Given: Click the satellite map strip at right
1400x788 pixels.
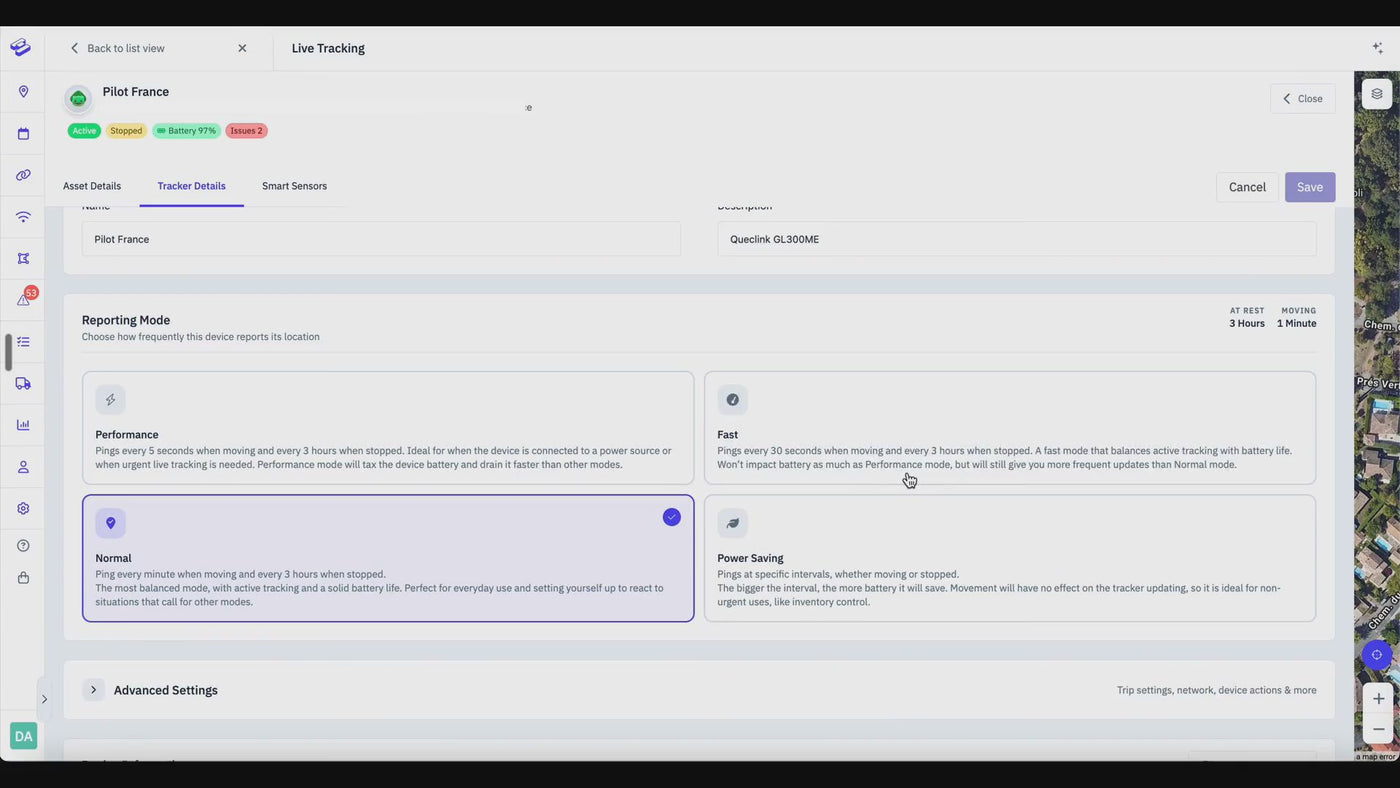Looking at the screenshot, I should (1377, 415).
